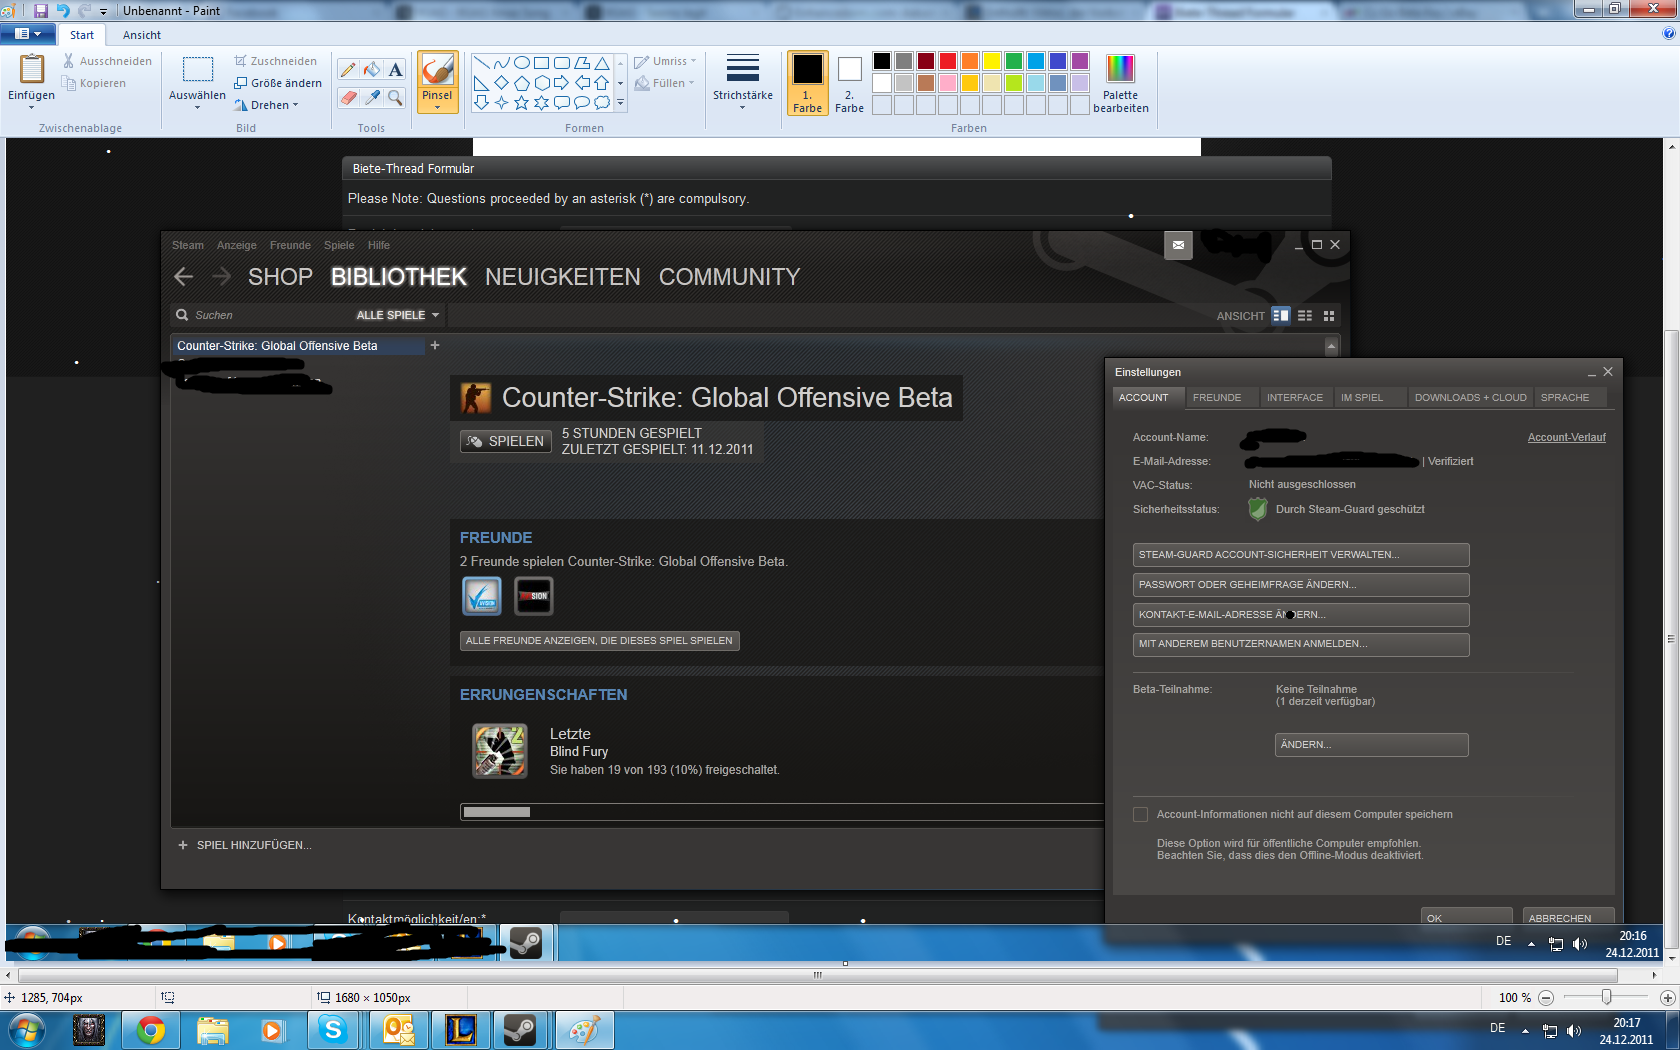Click Größe ändern in Bild group
The height and width of the screenshot is (1050, 1680).
point(278,83)
